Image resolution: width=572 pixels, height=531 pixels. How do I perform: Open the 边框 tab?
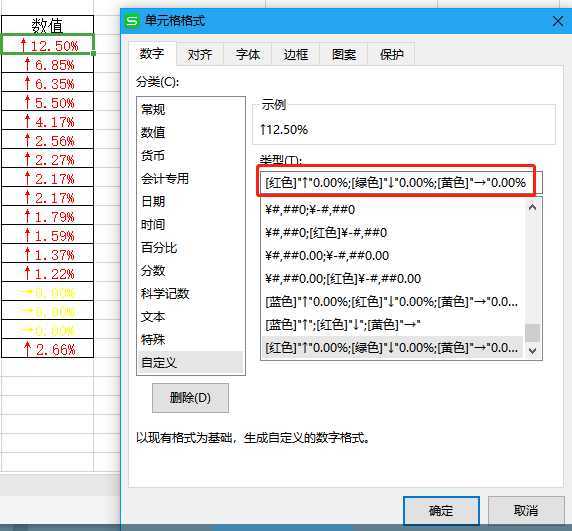click(x=295, y=55)
